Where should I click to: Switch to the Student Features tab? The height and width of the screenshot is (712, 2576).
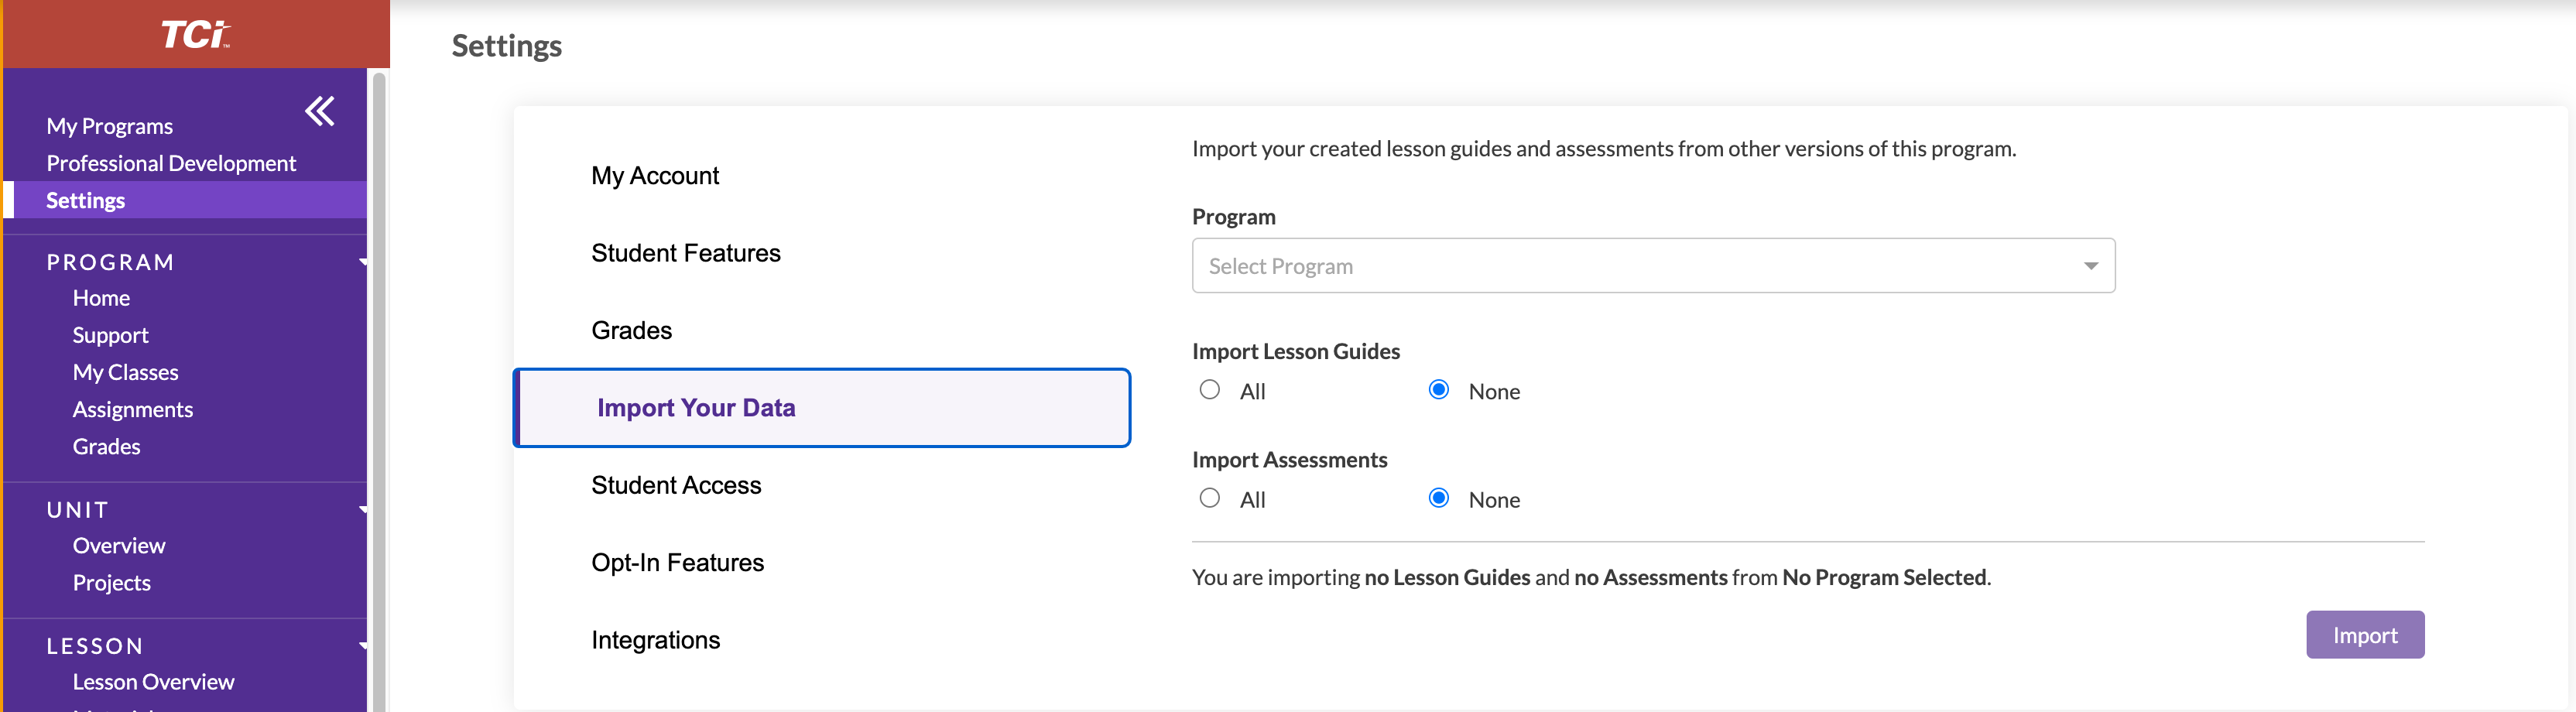(x=686, y=252)
